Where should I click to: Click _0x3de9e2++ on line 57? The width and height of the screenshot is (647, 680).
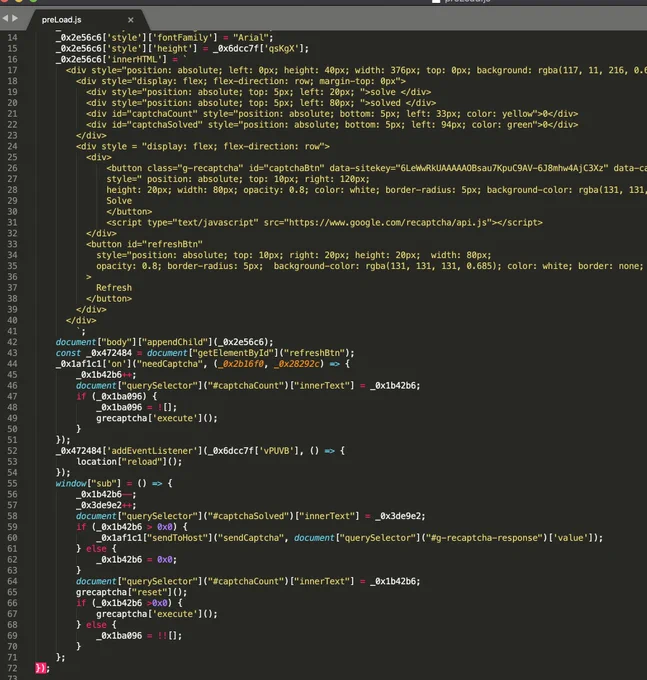[x=106, y=505]
